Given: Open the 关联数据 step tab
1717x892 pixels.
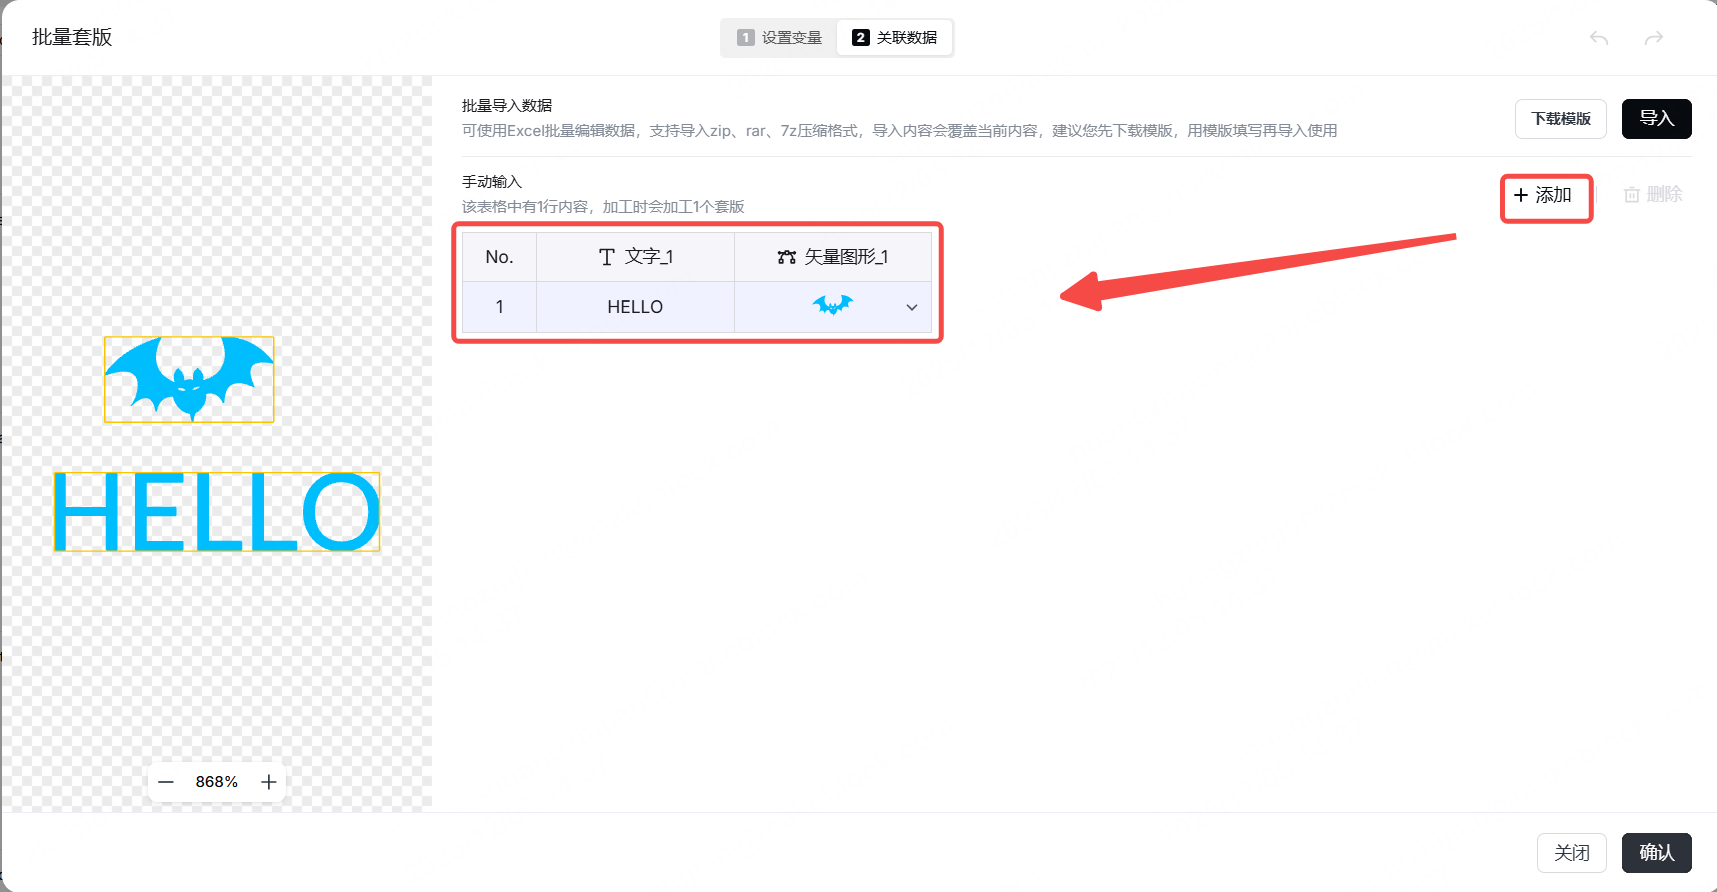Looking at the screenshot, I should point(895,38).
